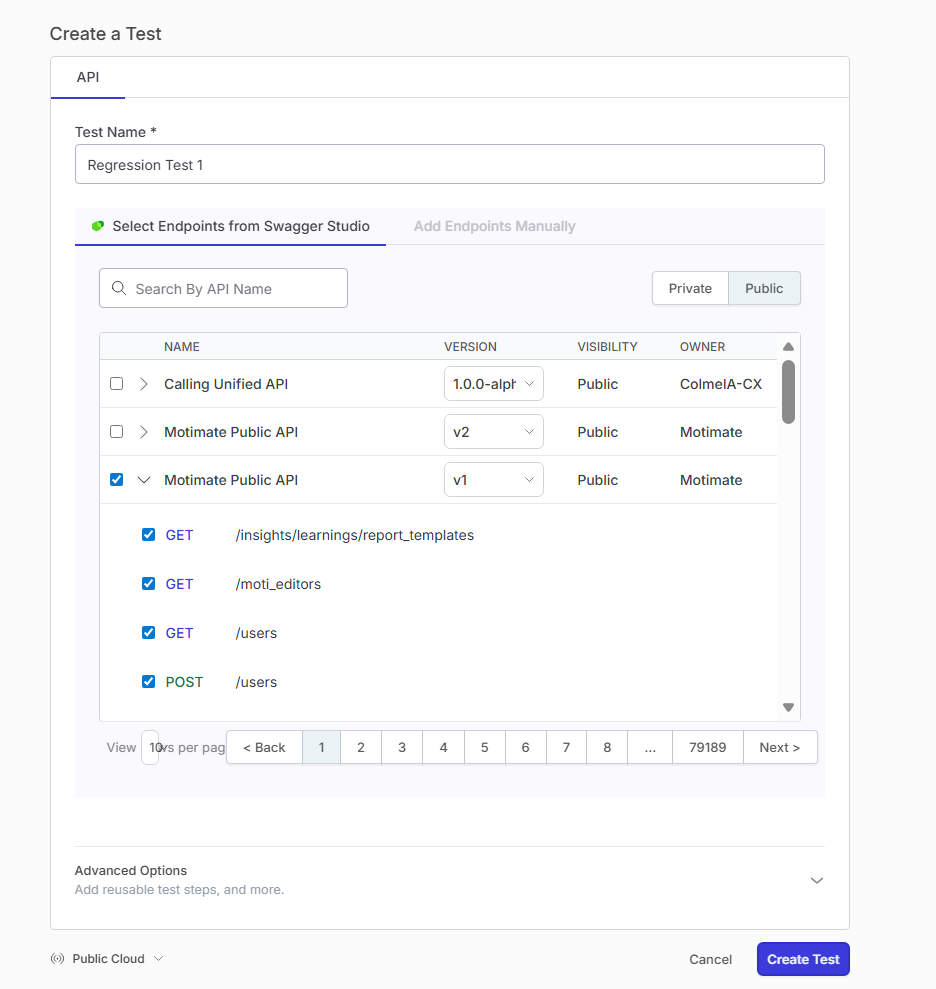936x989 pixels.
Task: Collapse the Motimate Public API v1 endpoints
Action: click(x=143, y=480)
